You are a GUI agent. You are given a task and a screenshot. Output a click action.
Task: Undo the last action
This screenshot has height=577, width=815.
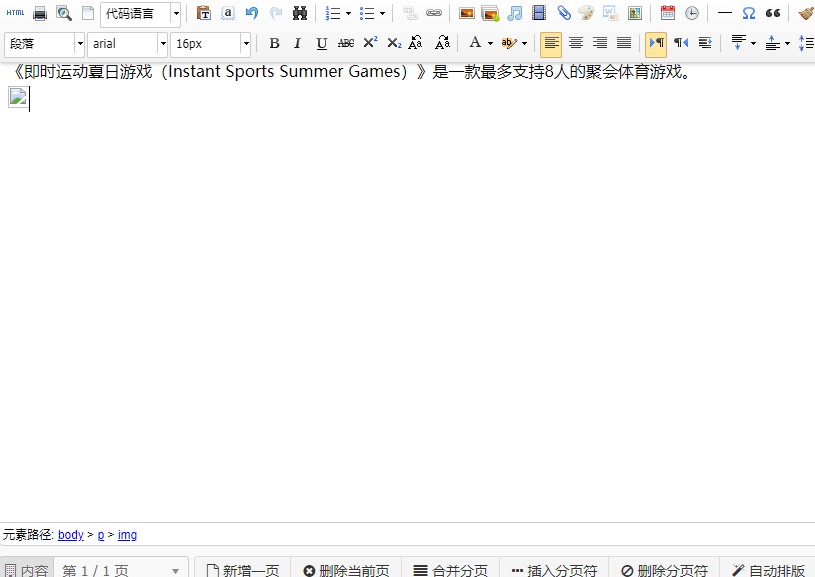(252, 13)
